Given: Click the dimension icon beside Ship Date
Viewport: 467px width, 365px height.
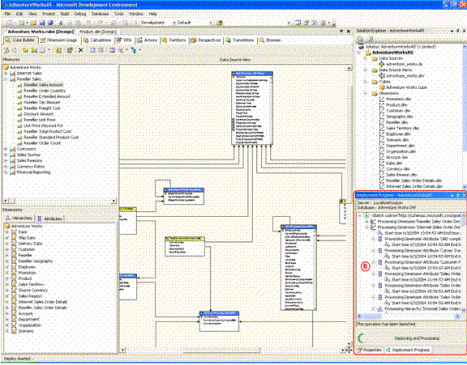Looking at the screenshot, I should (x=14, y=238).
